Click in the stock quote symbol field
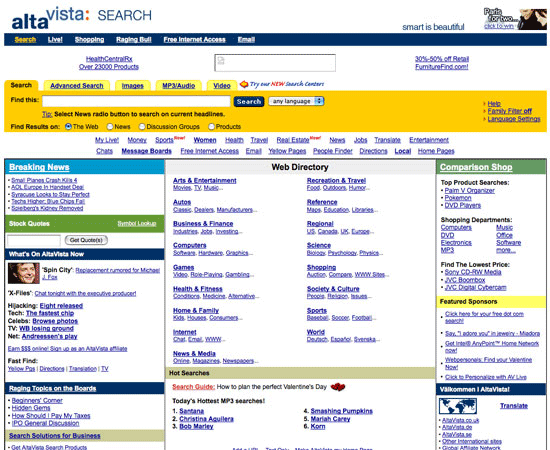 point(34,240)
